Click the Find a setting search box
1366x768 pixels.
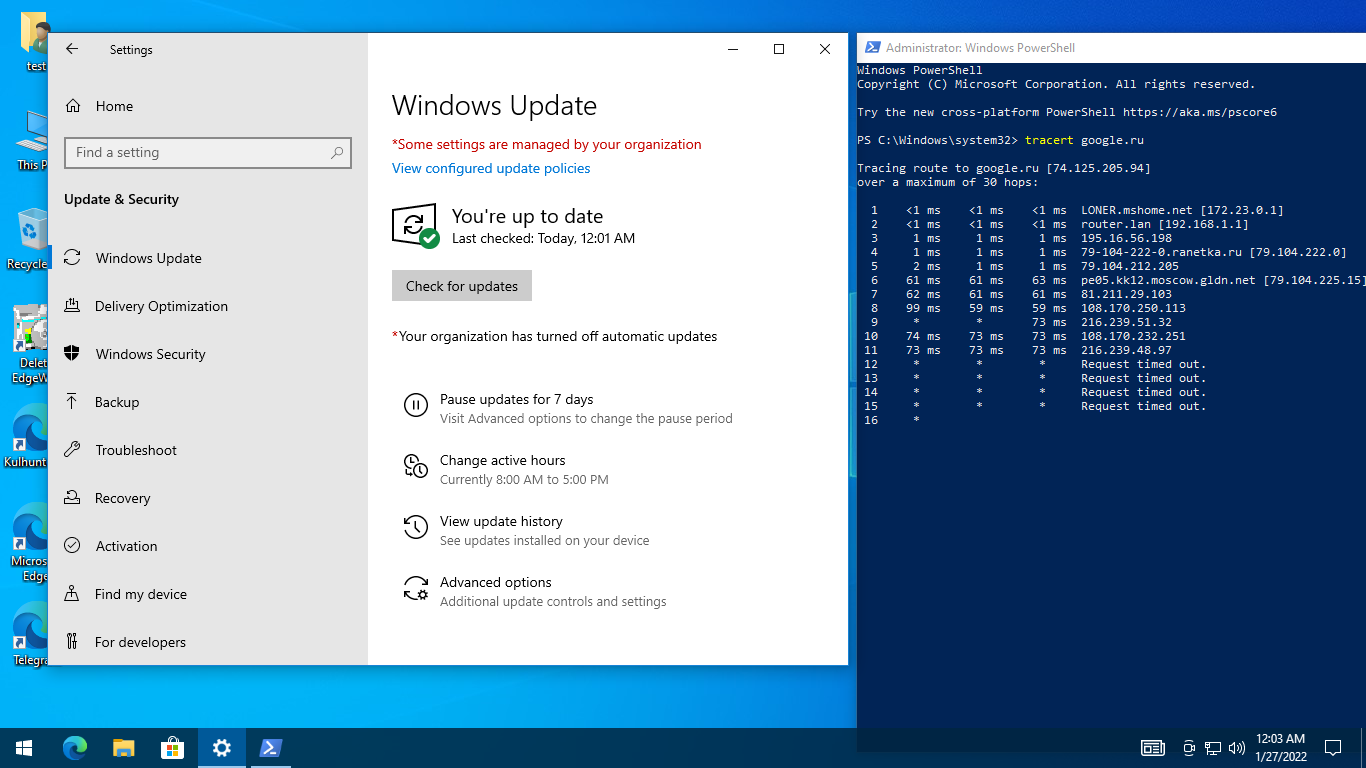[208, 153]
